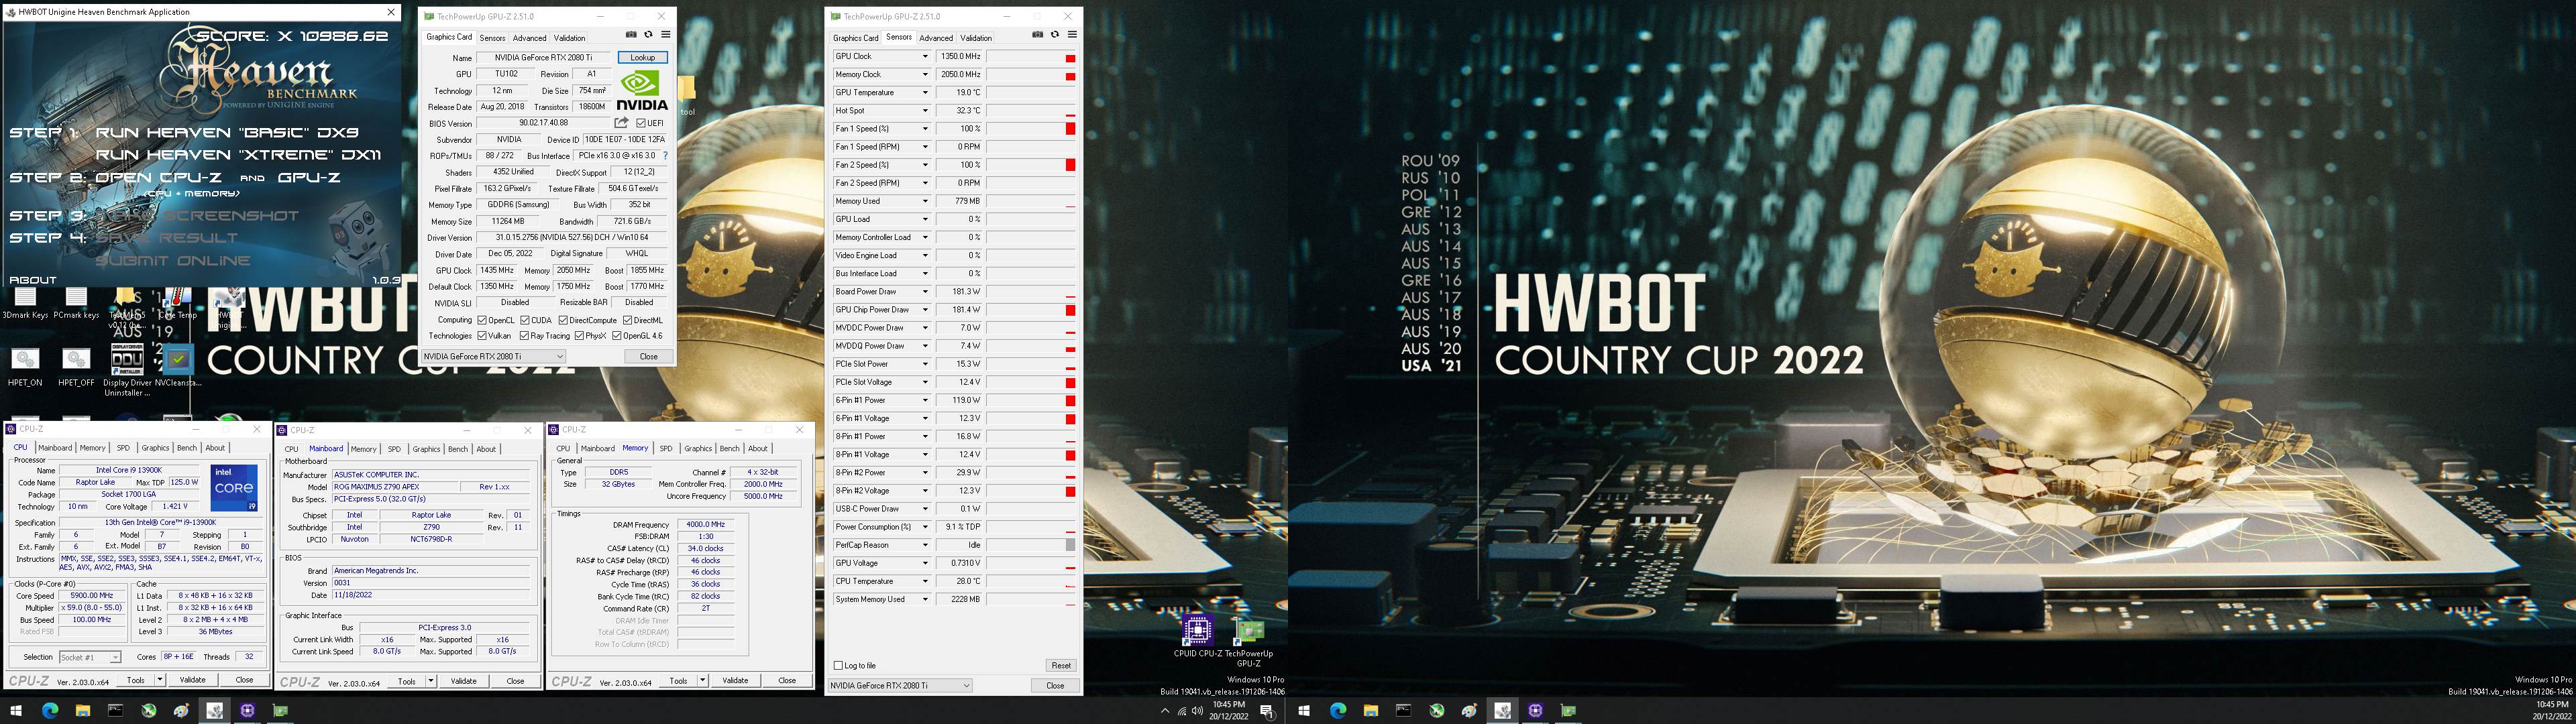Toggle the Ray Tracing checkbox
Viewport: 2576px width, 724px height.
coord(525,336)
